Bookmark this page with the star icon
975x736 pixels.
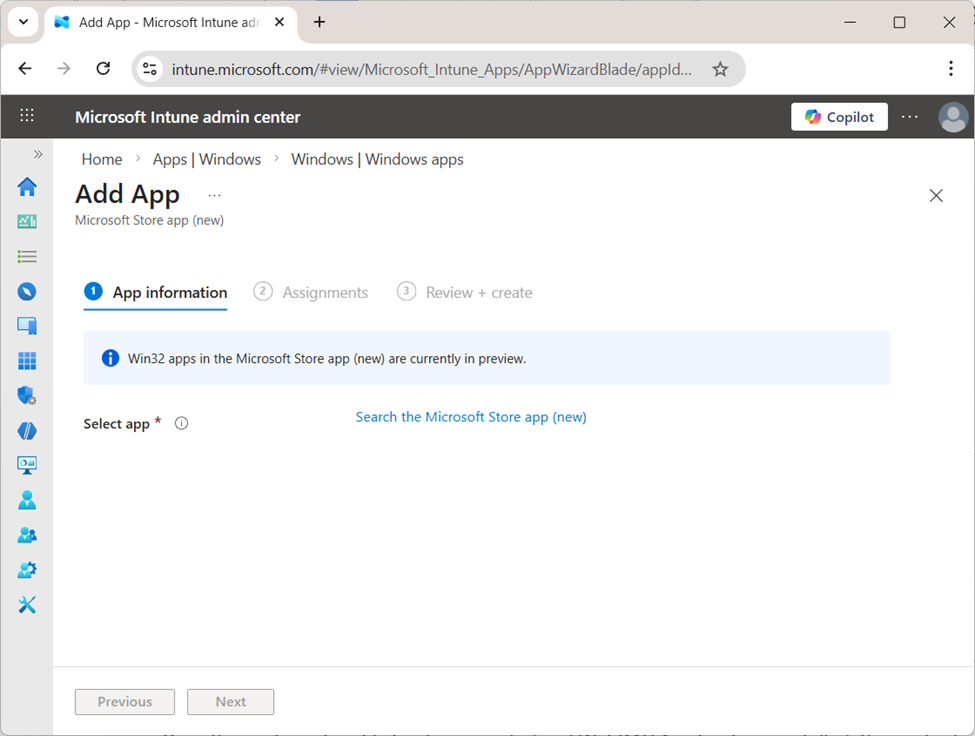(x=720, y=68)
